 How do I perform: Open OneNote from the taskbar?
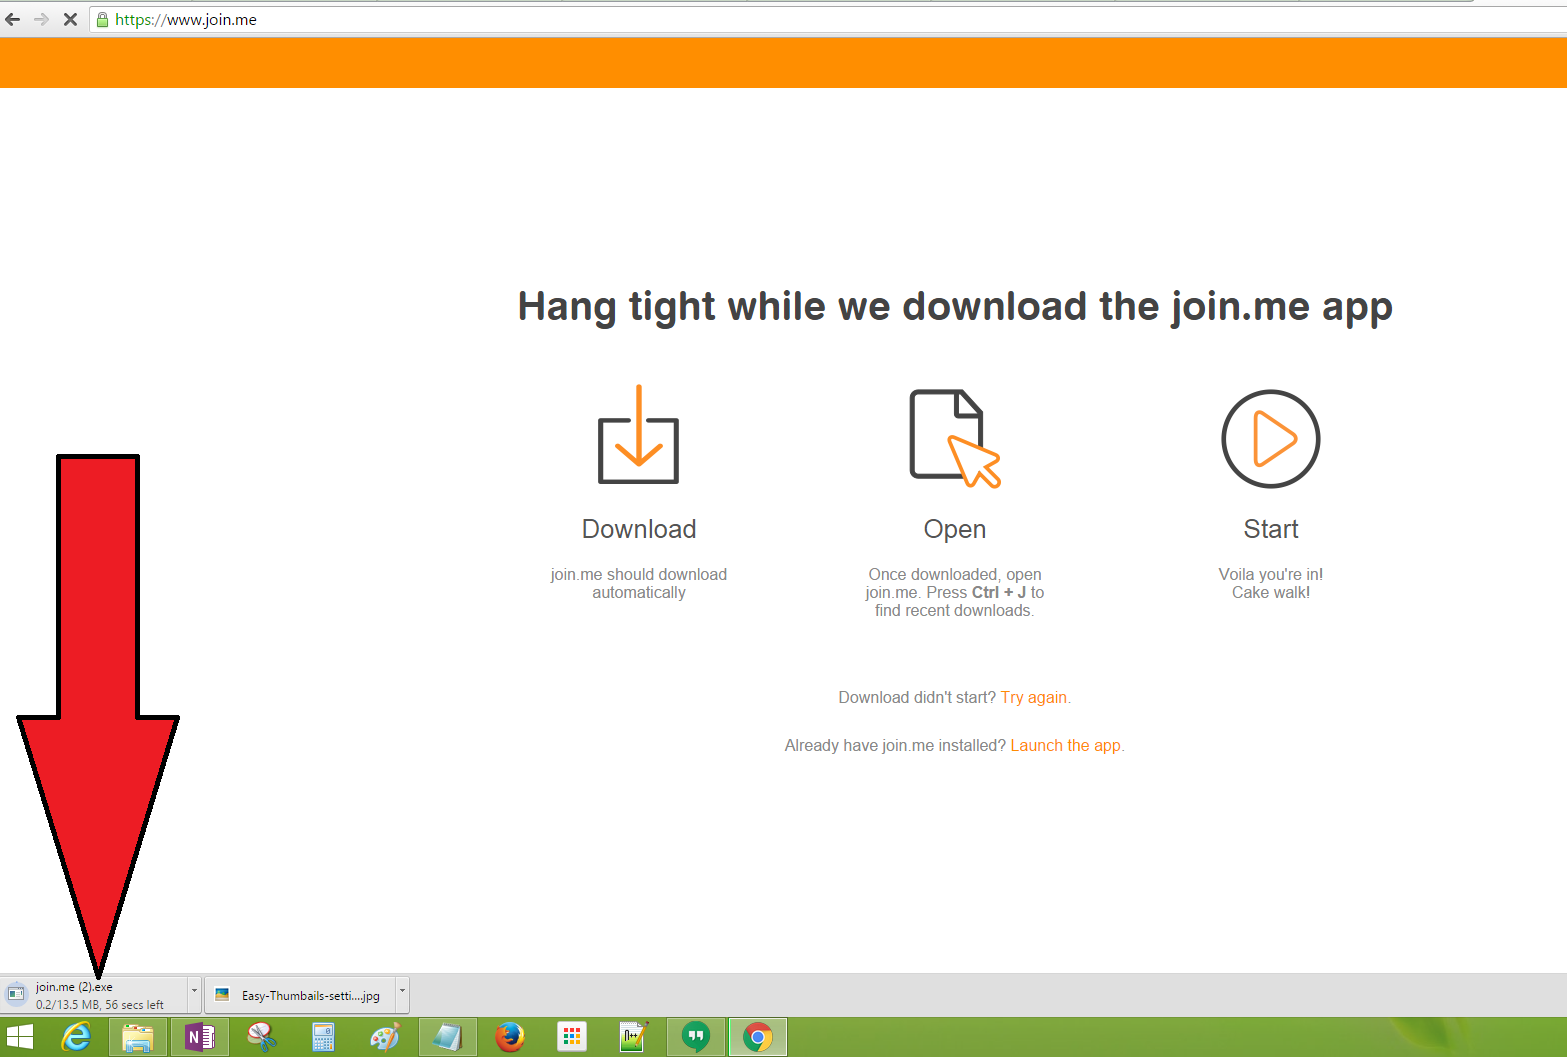pos(200,1037)
